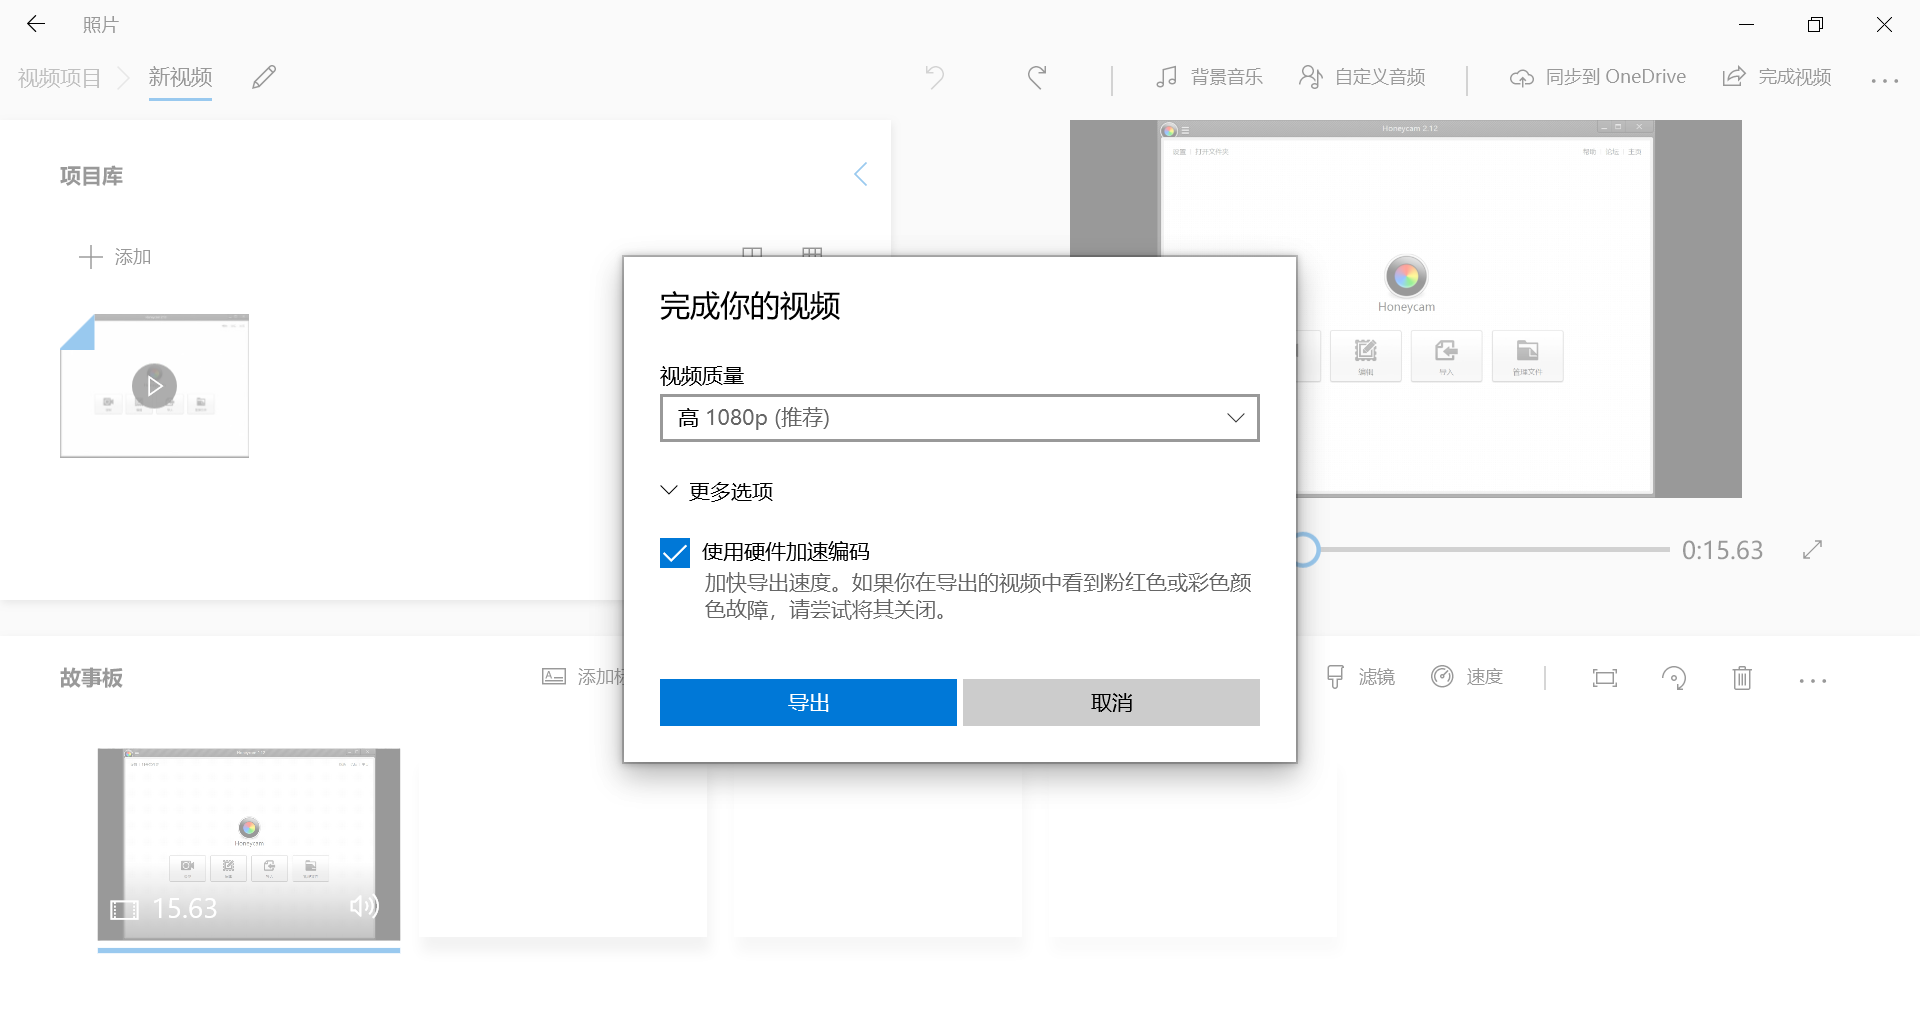This screenshot has width=1920, height=1020.
Task: Go to 视频项目 breadcrumb
Action: coord(60,78)
